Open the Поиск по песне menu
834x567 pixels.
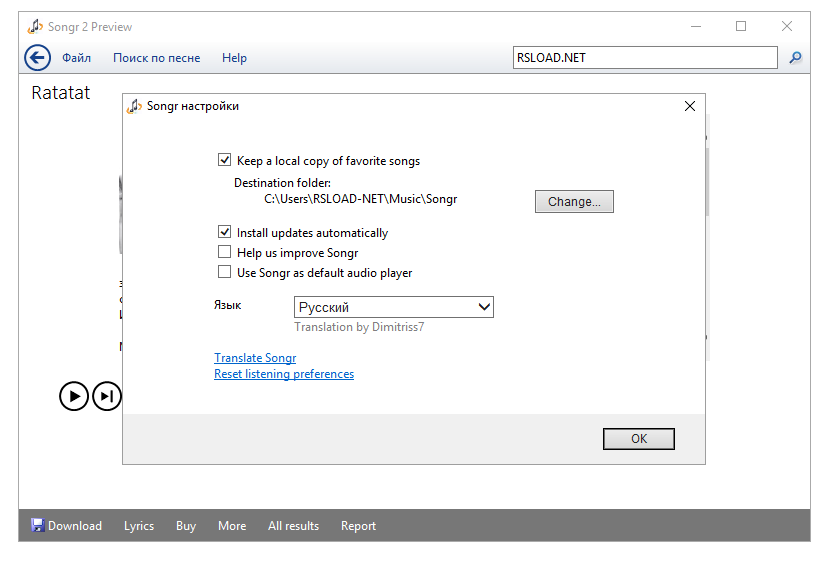[x=156, y=58]
